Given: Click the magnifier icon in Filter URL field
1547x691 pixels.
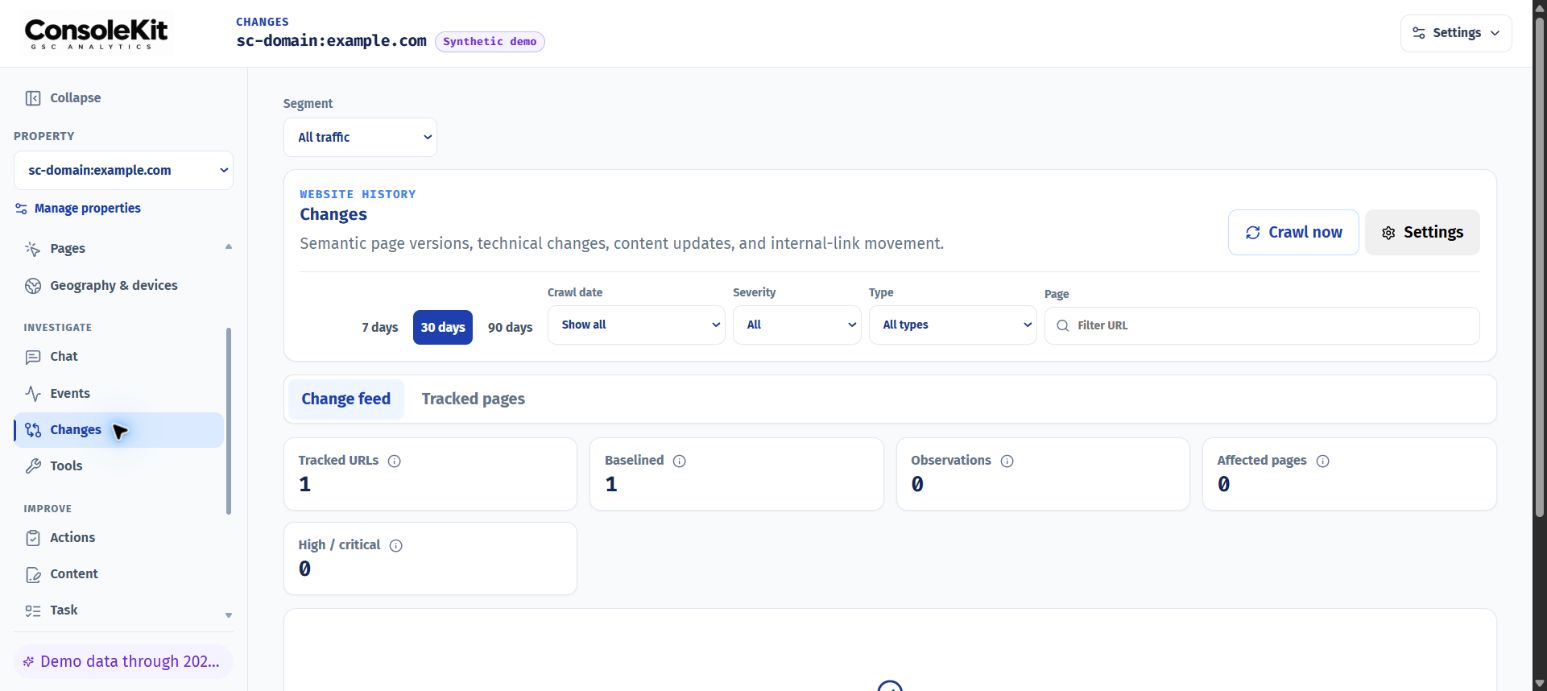Looking at the screenshot, I should click(1062, 326).
